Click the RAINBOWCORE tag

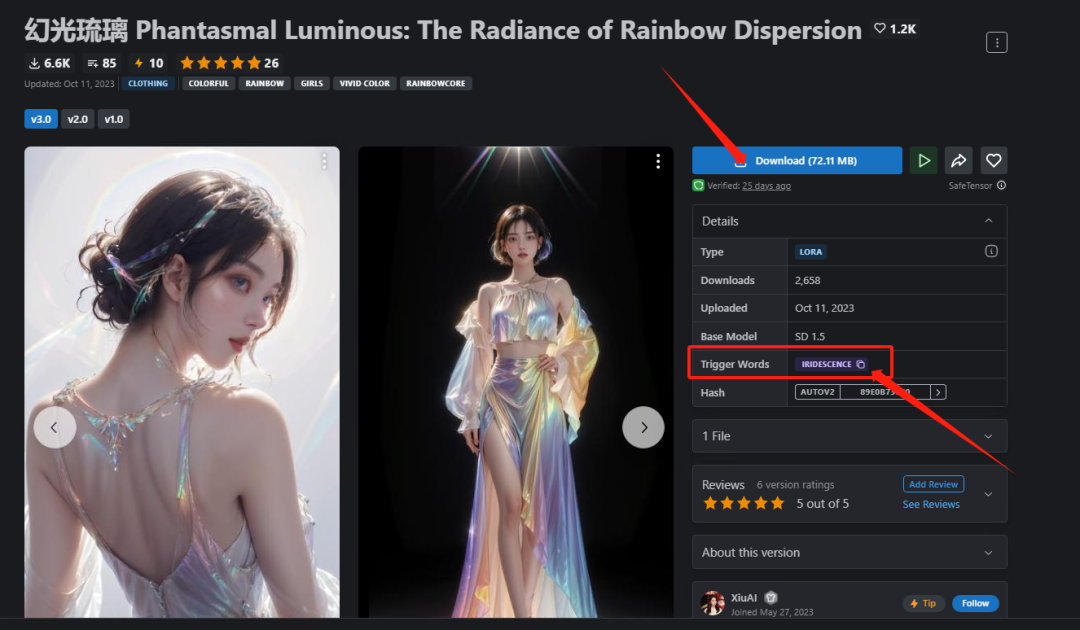[435, 83]
